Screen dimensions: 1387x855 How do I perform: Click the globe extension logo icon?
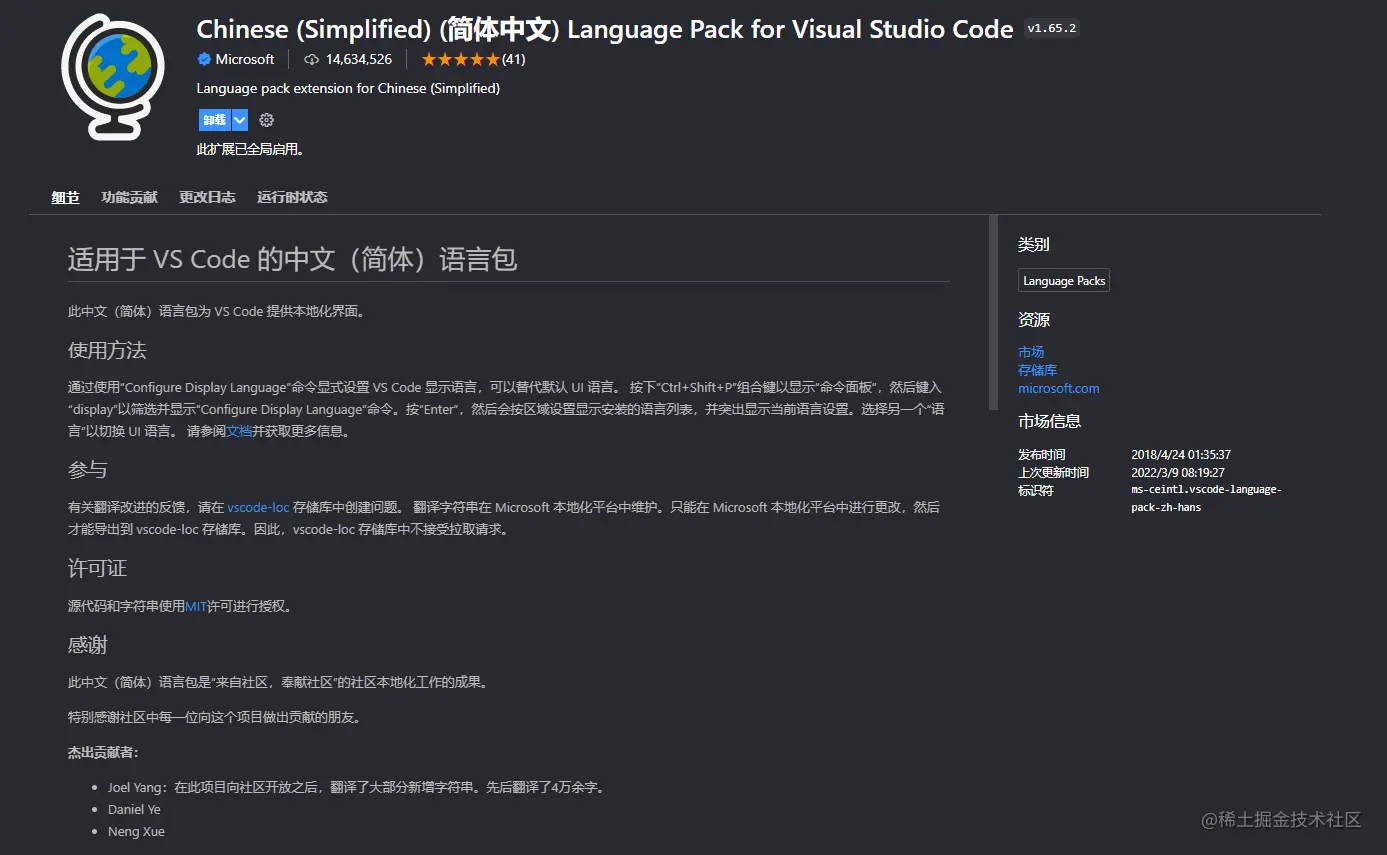[112, 77]
